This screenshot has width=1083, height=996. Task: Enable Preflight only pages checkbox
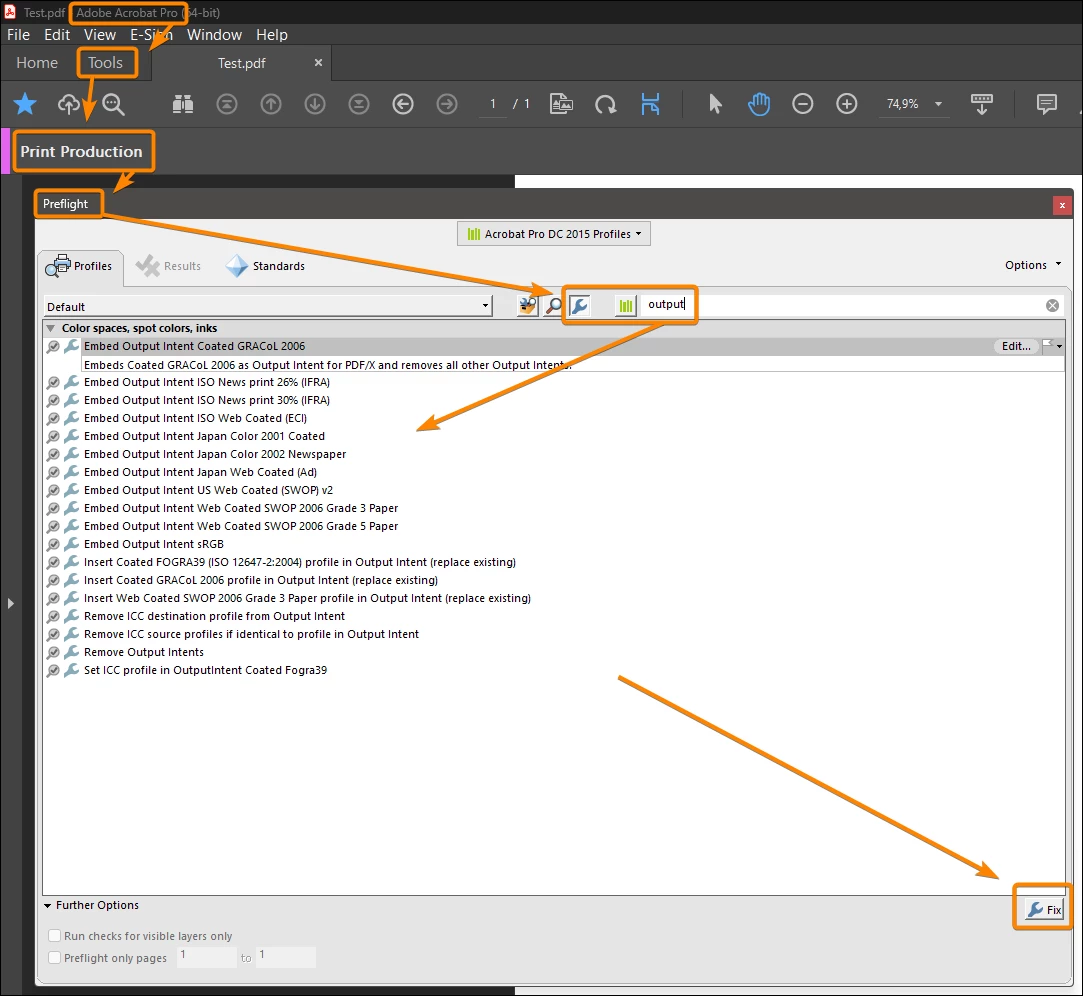(x=55, y=958)
